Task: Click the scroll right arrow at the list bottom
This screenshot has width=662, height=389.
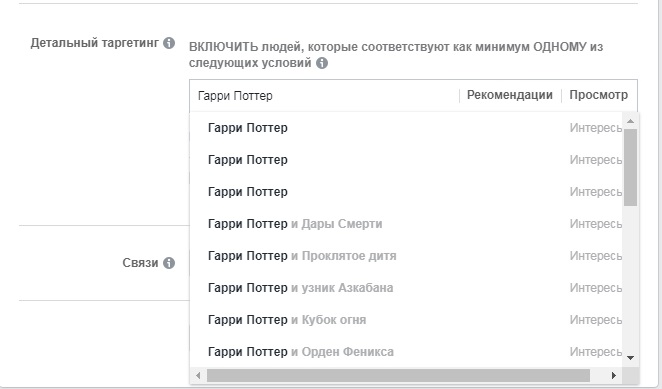Action: click(614, 375)
